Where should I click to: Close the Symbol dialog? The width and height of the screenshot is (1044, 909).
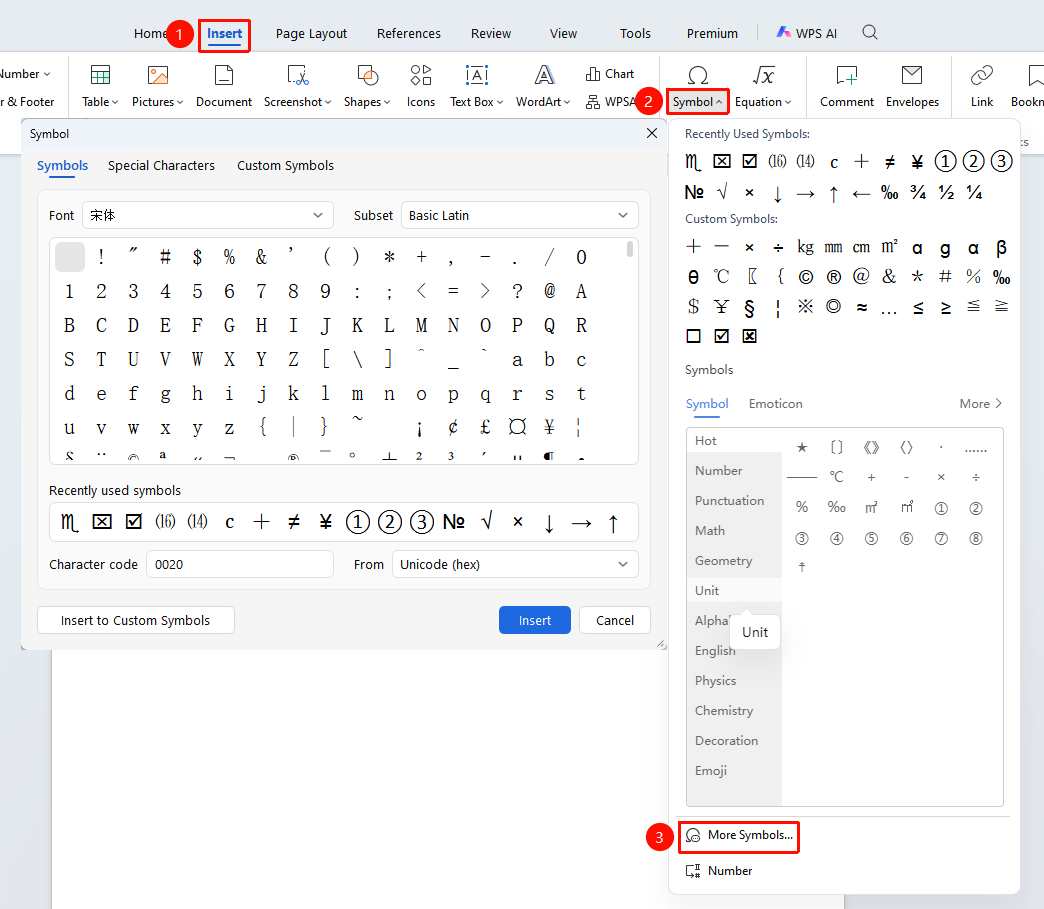[x=652, y=133]
